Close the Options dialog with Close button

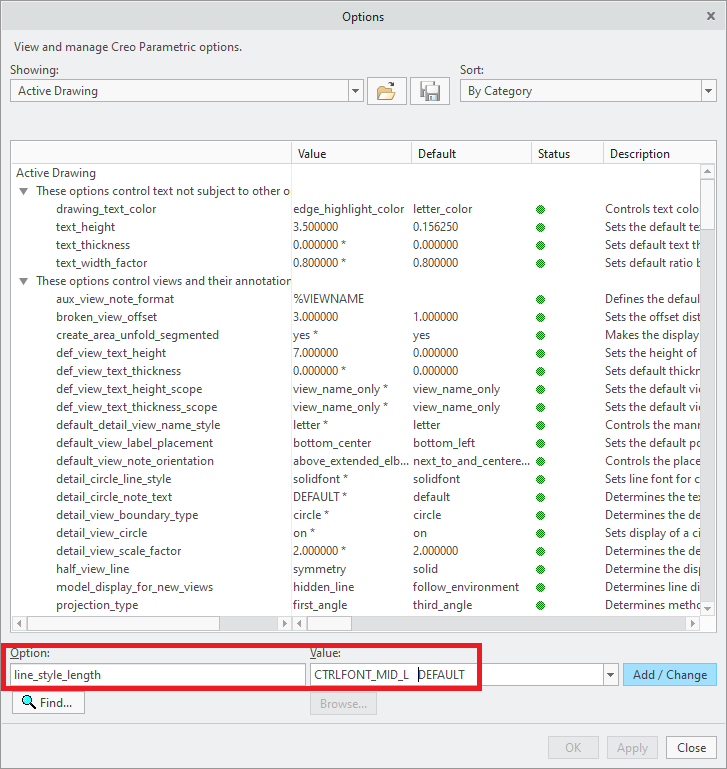(691, 747)
